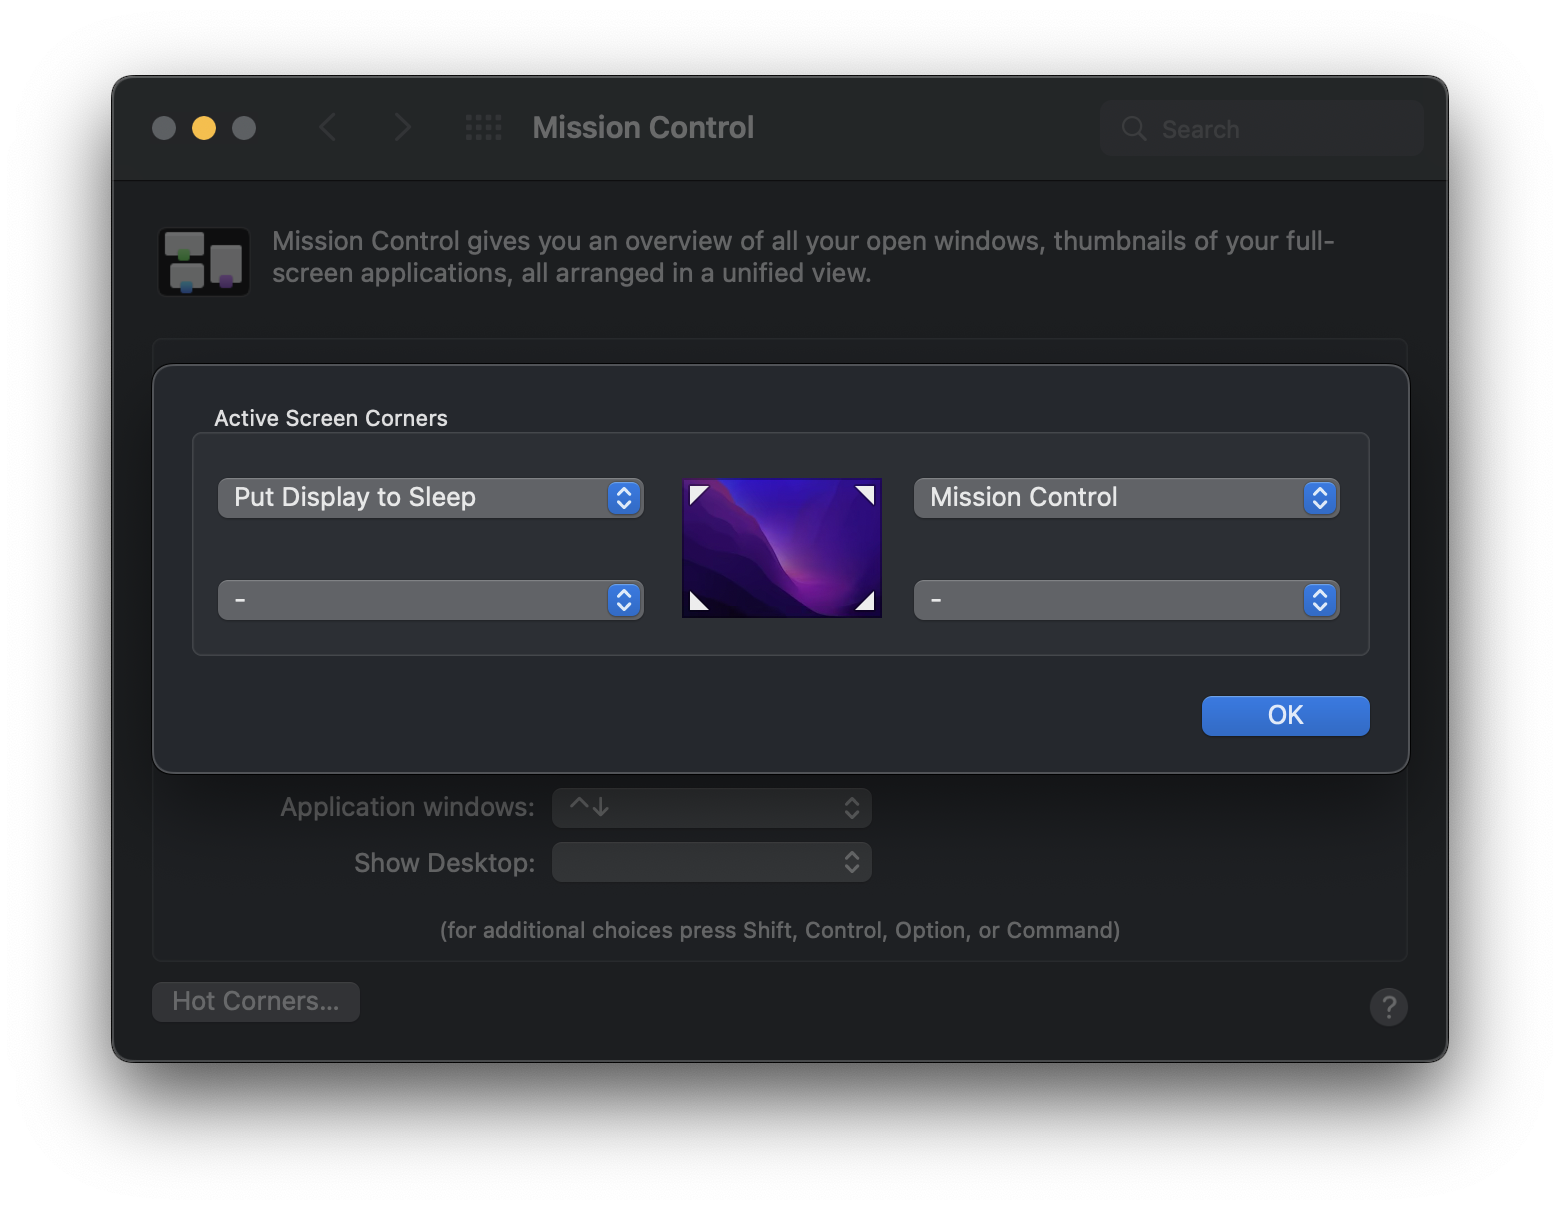This screenshot has height=1210, width=1560.
Task: Click the Mission Control window title
Action: point(643,128)
